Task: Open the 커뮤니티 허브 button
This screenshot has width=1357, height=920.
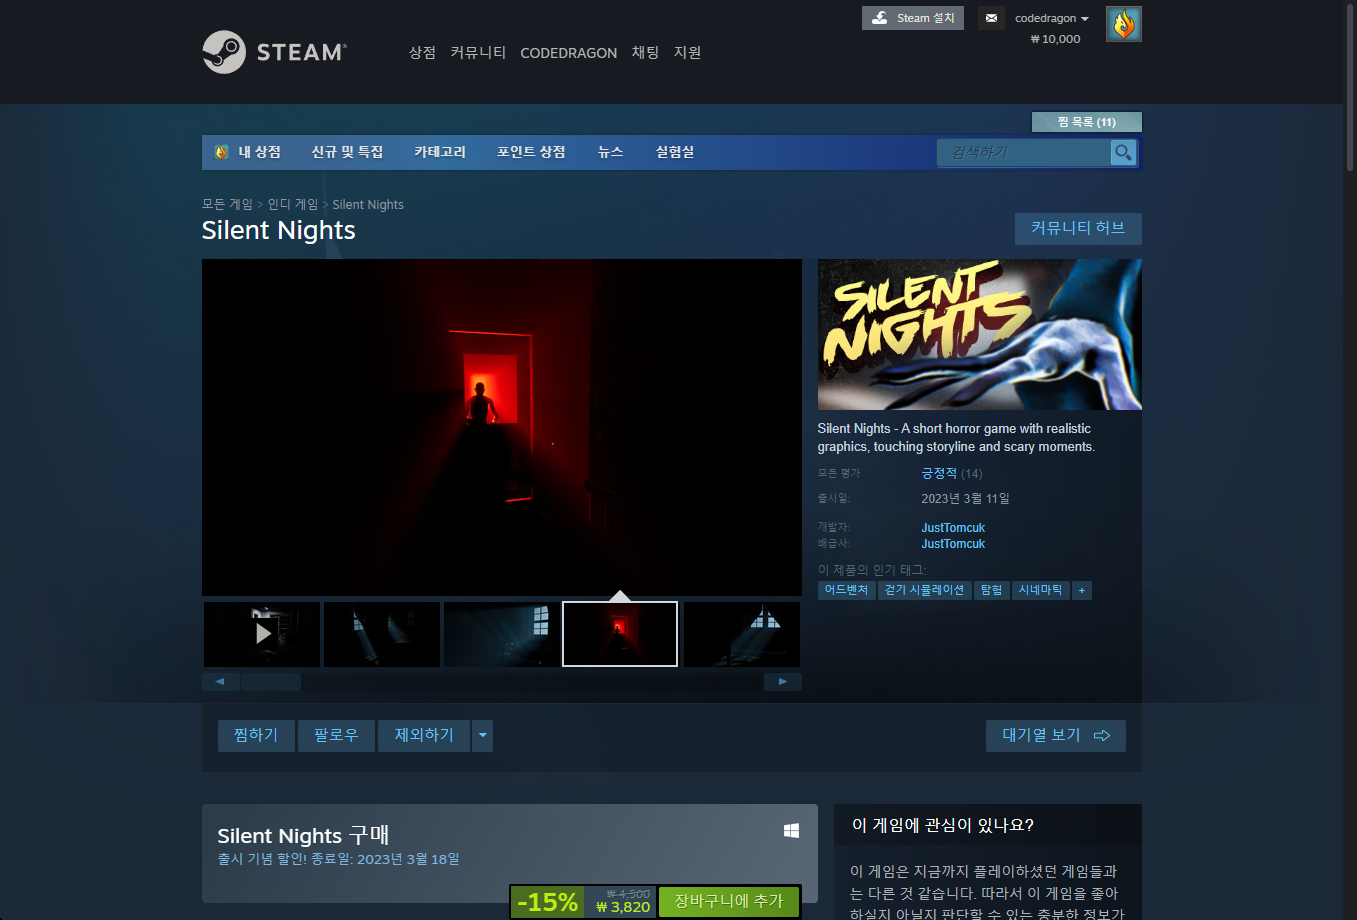Action: coord(1078,228)
